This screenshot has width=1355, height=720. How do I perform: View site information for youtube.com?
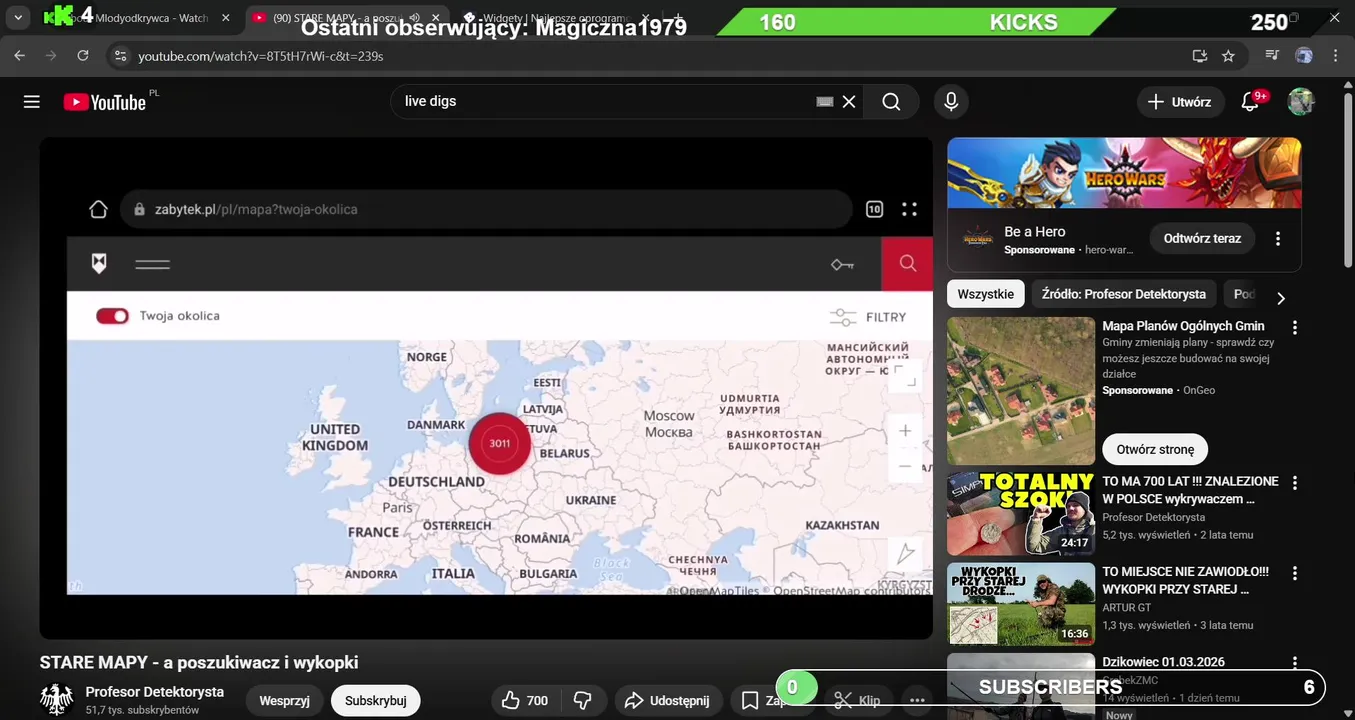pyautogui.click(x=119, y=56)
